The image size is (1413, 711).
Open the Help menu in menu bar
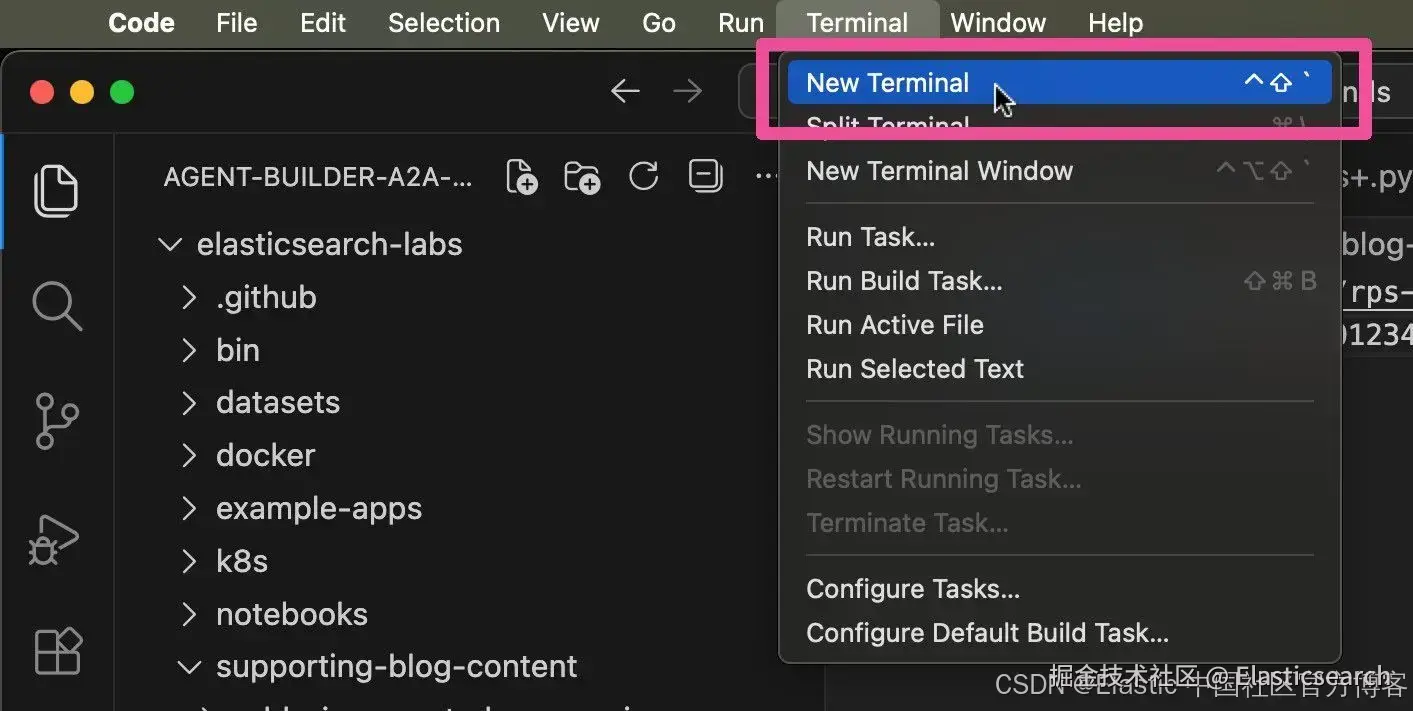click(x=1115, y=23)
